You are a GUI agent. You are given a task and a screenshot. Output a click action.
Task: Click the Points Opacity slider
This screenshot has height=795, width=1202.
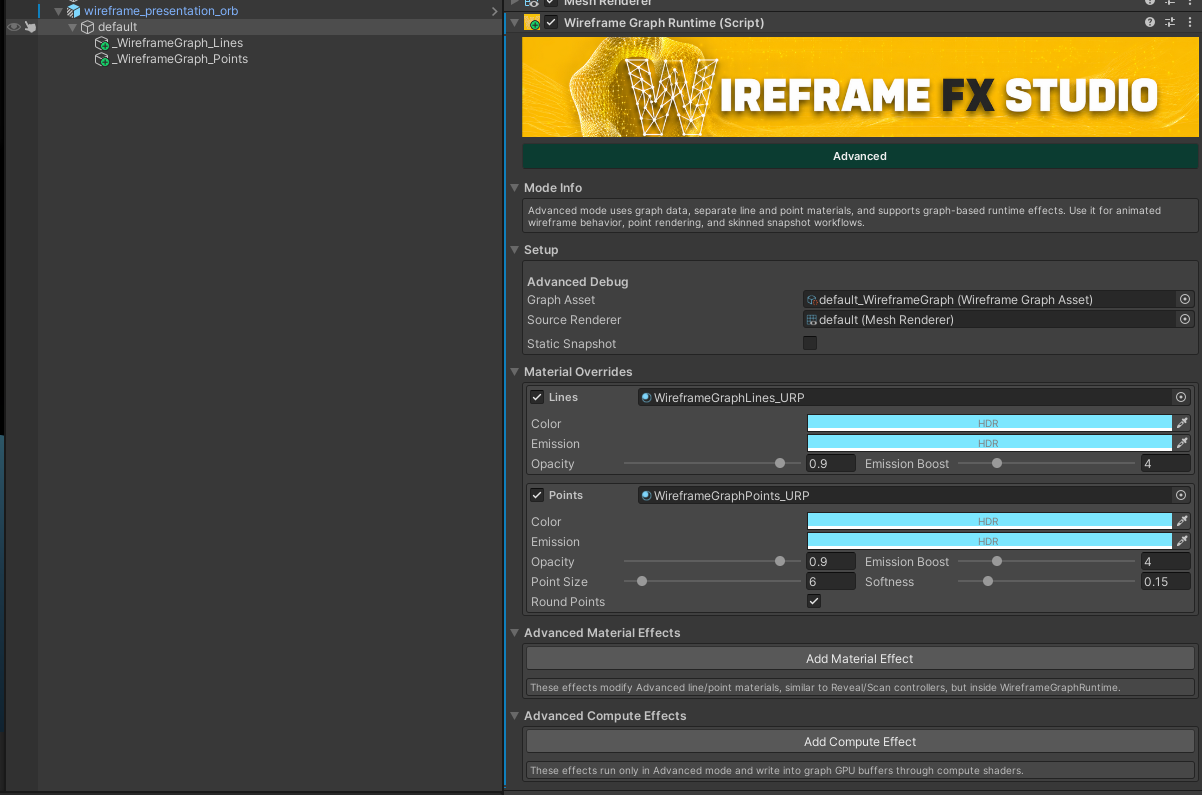click(x=713, y=561)
